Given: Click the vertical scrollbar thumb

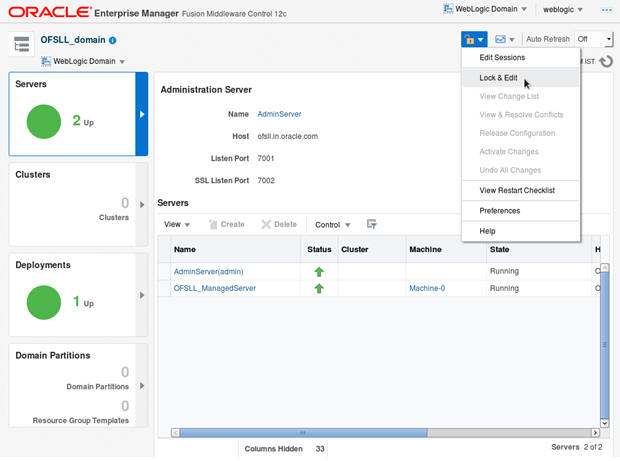Looking at the screenshot, I should click(605, 345).
